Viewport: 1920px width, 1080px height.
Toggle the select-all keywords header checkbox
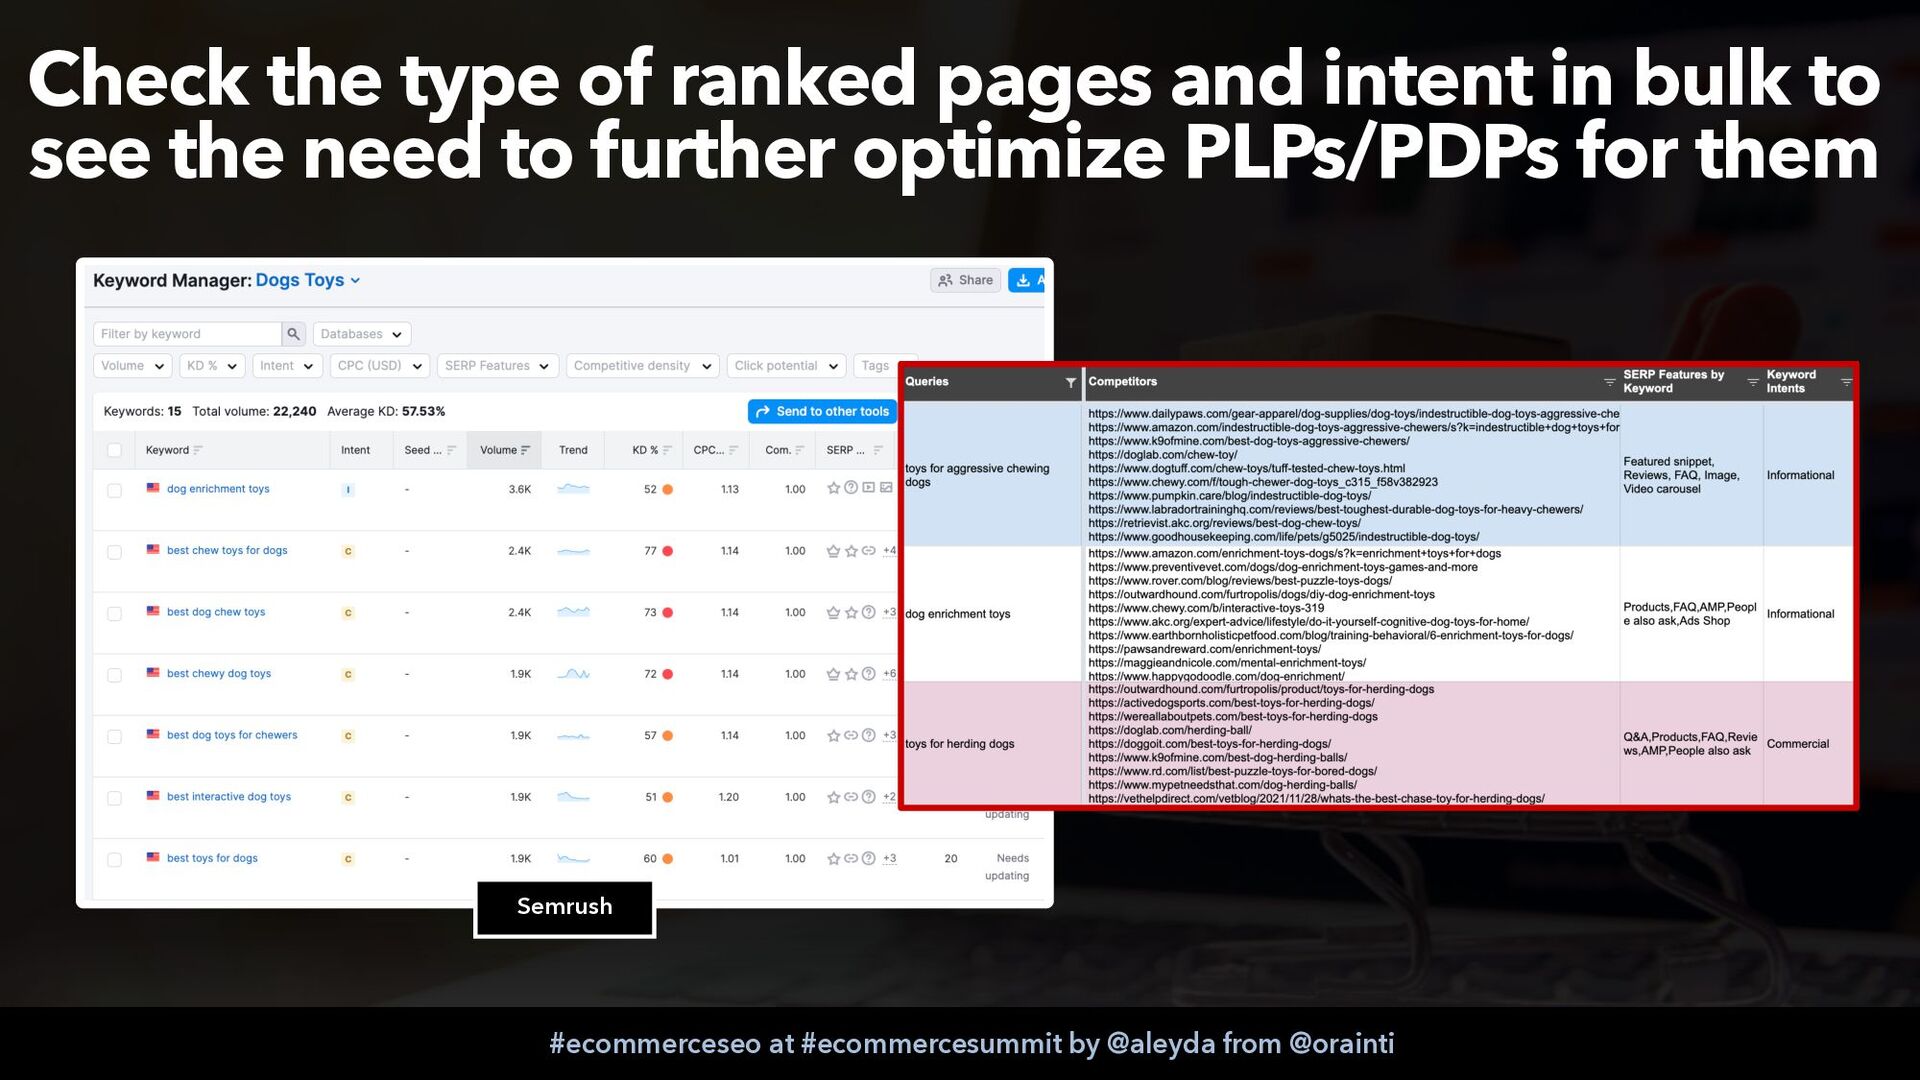114,450
